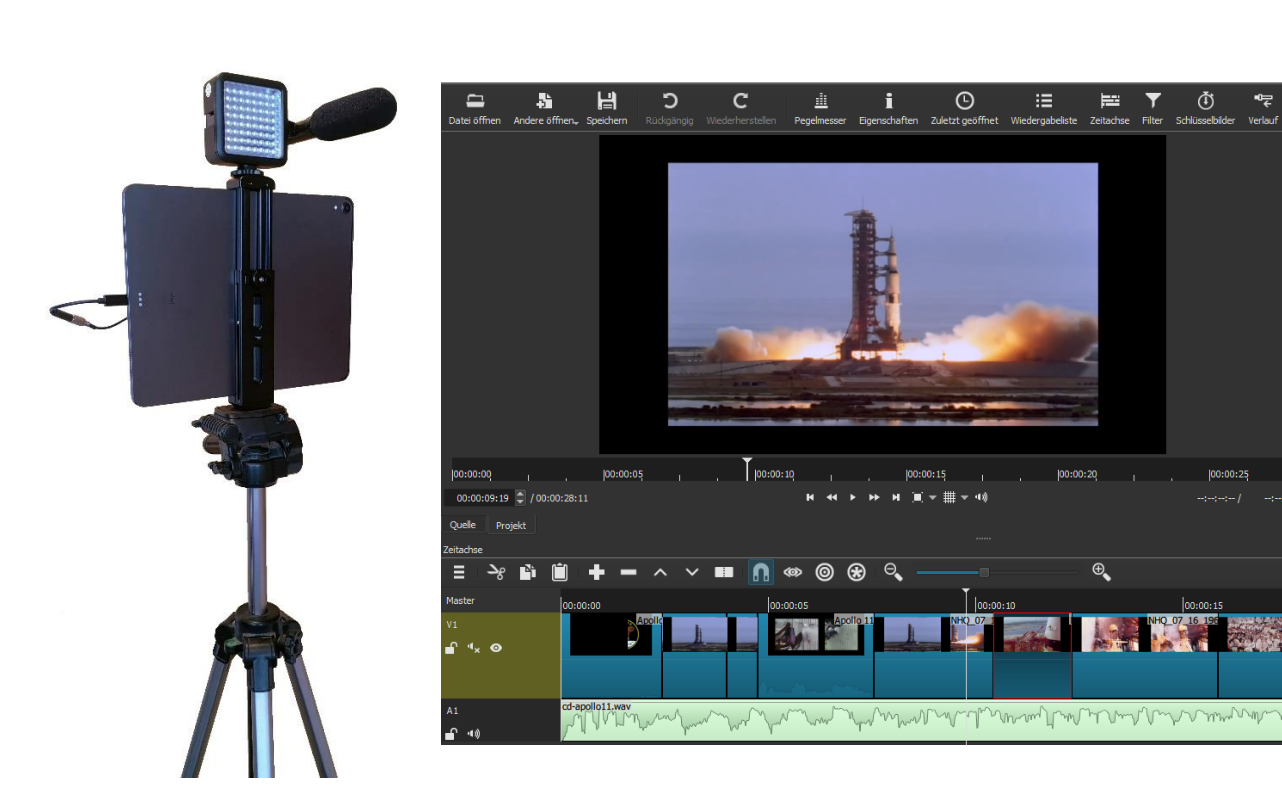The height and width of the screenshot is (789, 1282).
Task: Click the append plus icon in timeline
Action: pos(597,572)
